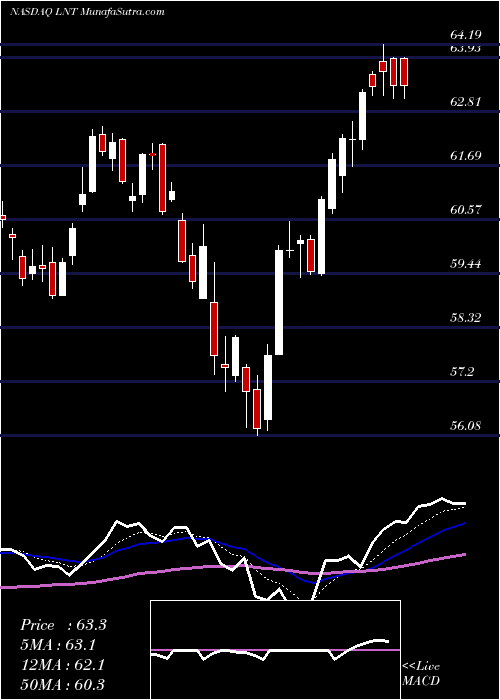Click the 61.69 price level label
This screenshot has width=500, height=700.
[466, 155]
